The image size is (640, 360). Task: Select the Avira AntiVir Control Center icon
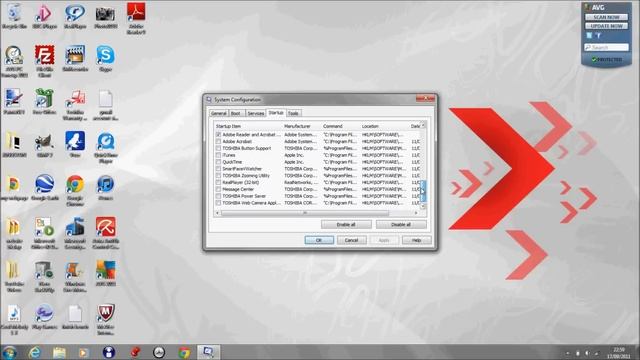tap(105, 233)
